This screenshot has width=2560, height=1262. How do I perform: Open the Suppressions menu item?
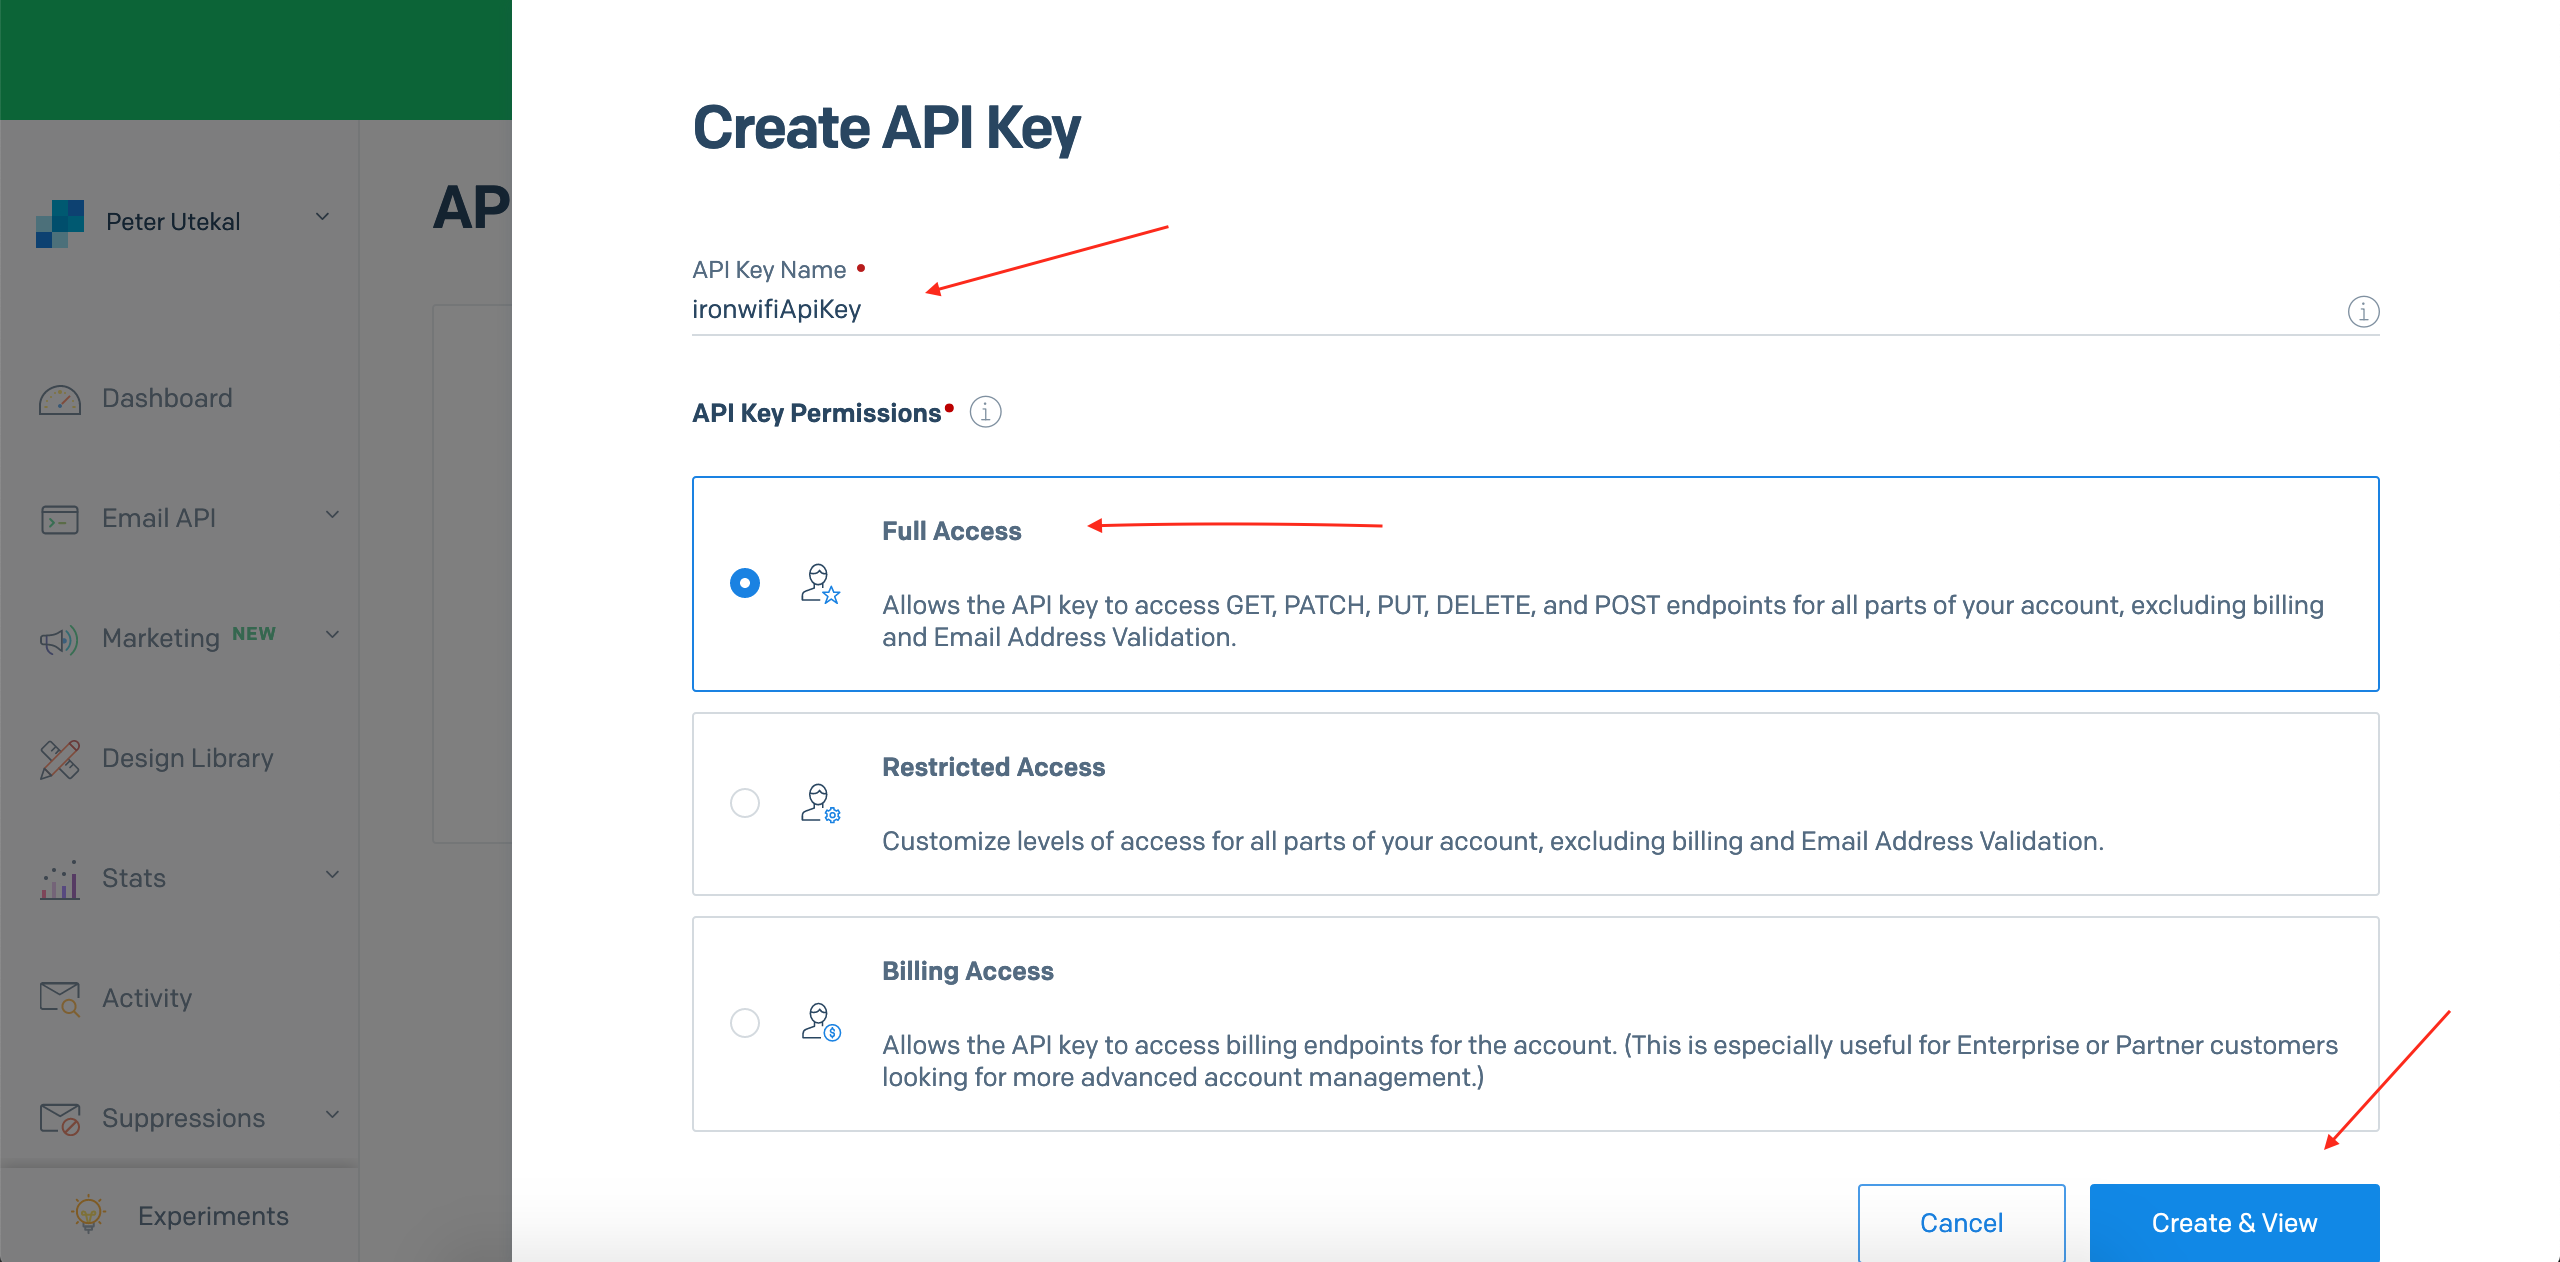pos(182,1118)
